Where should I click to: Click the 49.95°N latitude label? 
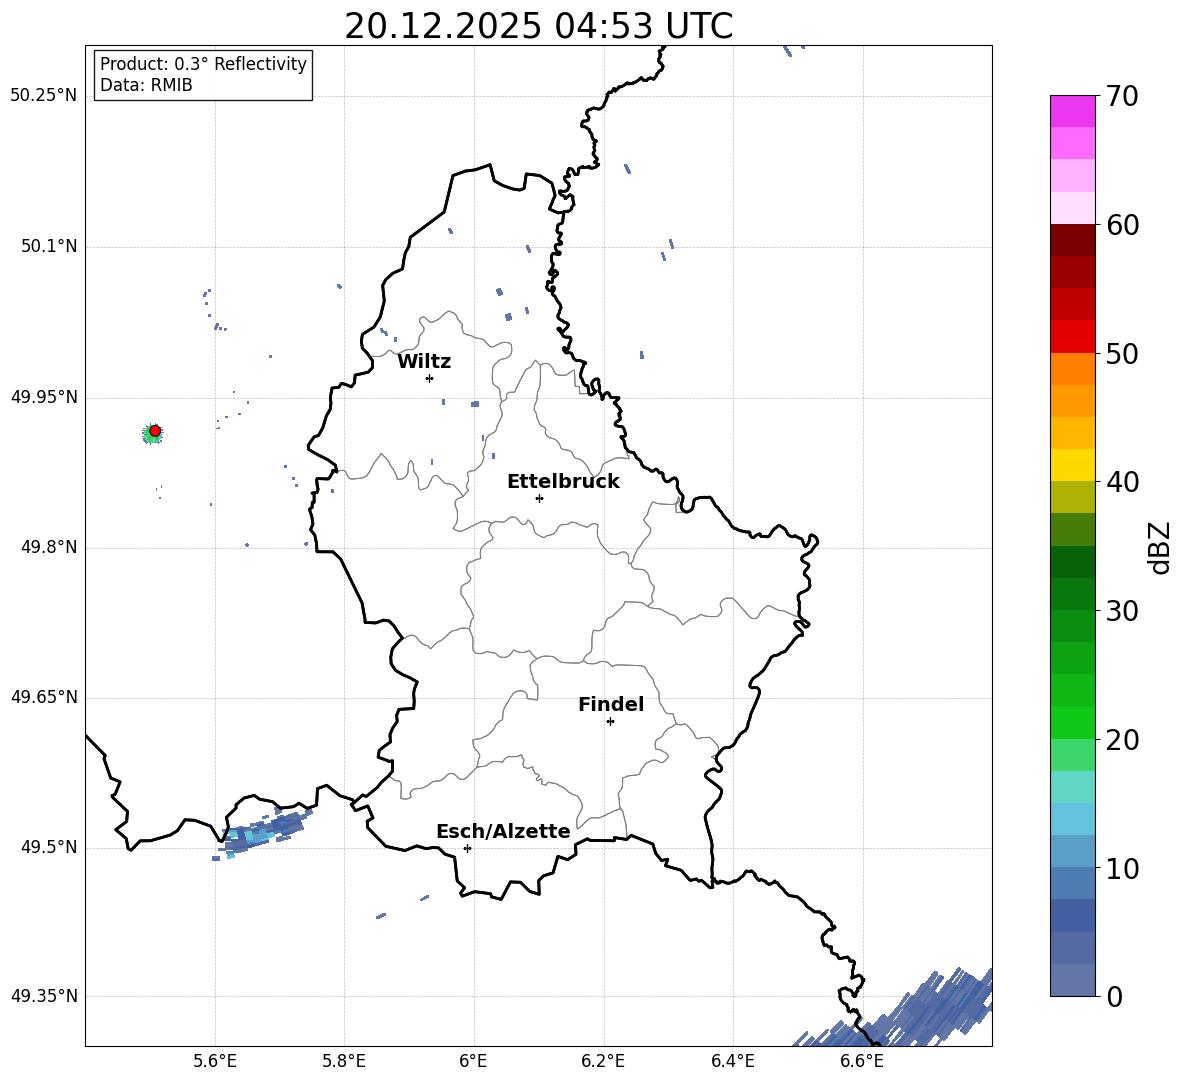[44, 397]
